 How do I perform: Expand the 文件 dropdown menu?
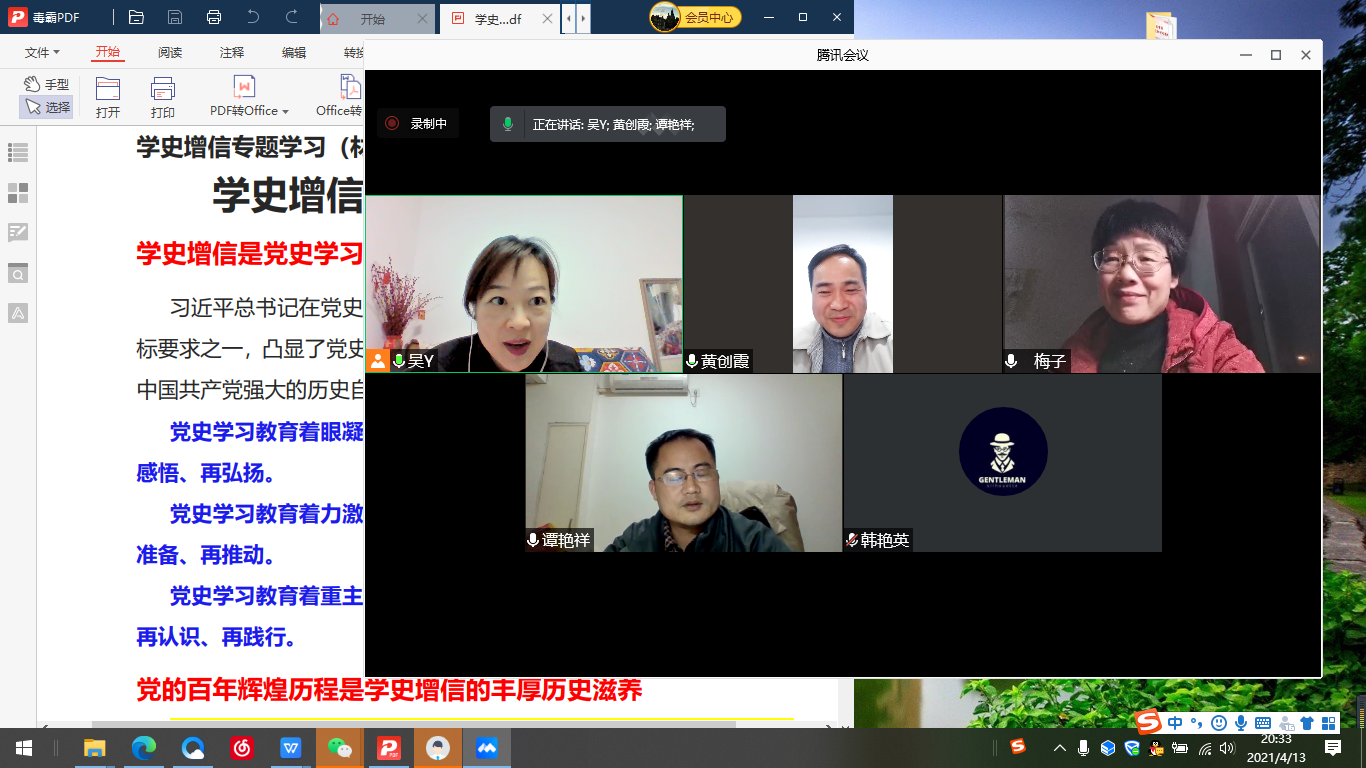[42, 53]
